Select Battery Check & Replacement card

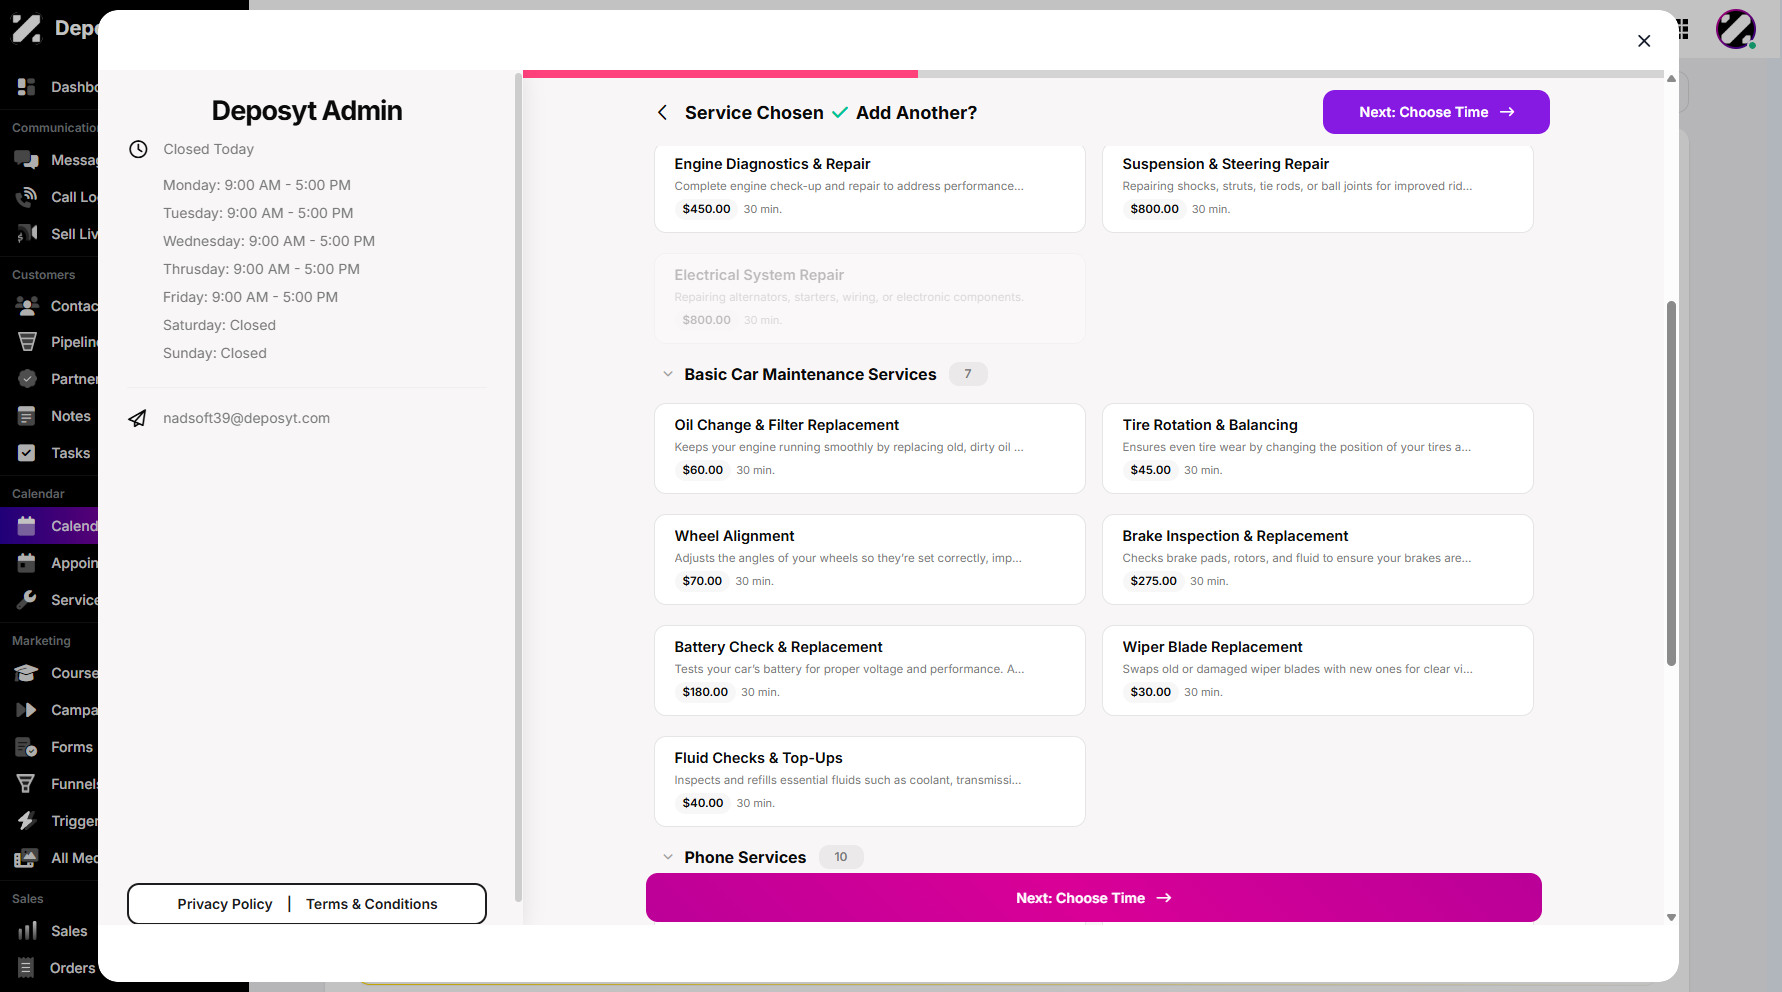(870, 670)
